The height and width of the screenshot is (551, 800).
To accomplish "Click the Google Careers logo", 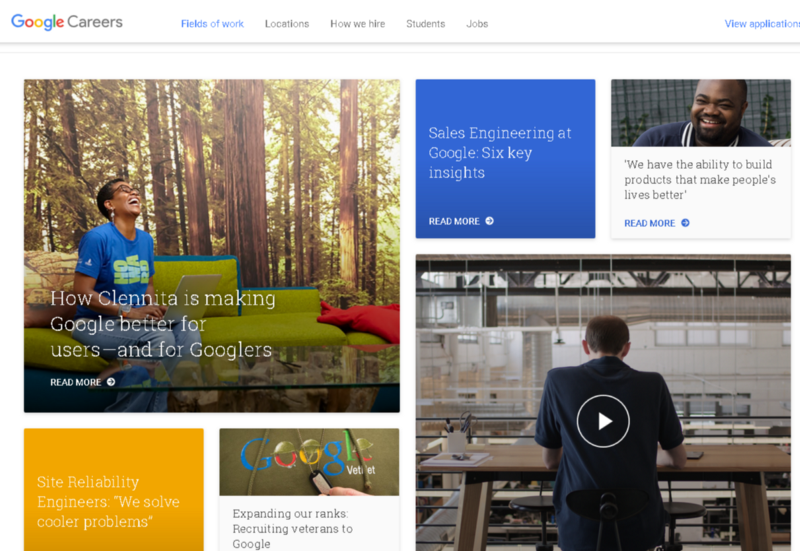I will 67,22.
